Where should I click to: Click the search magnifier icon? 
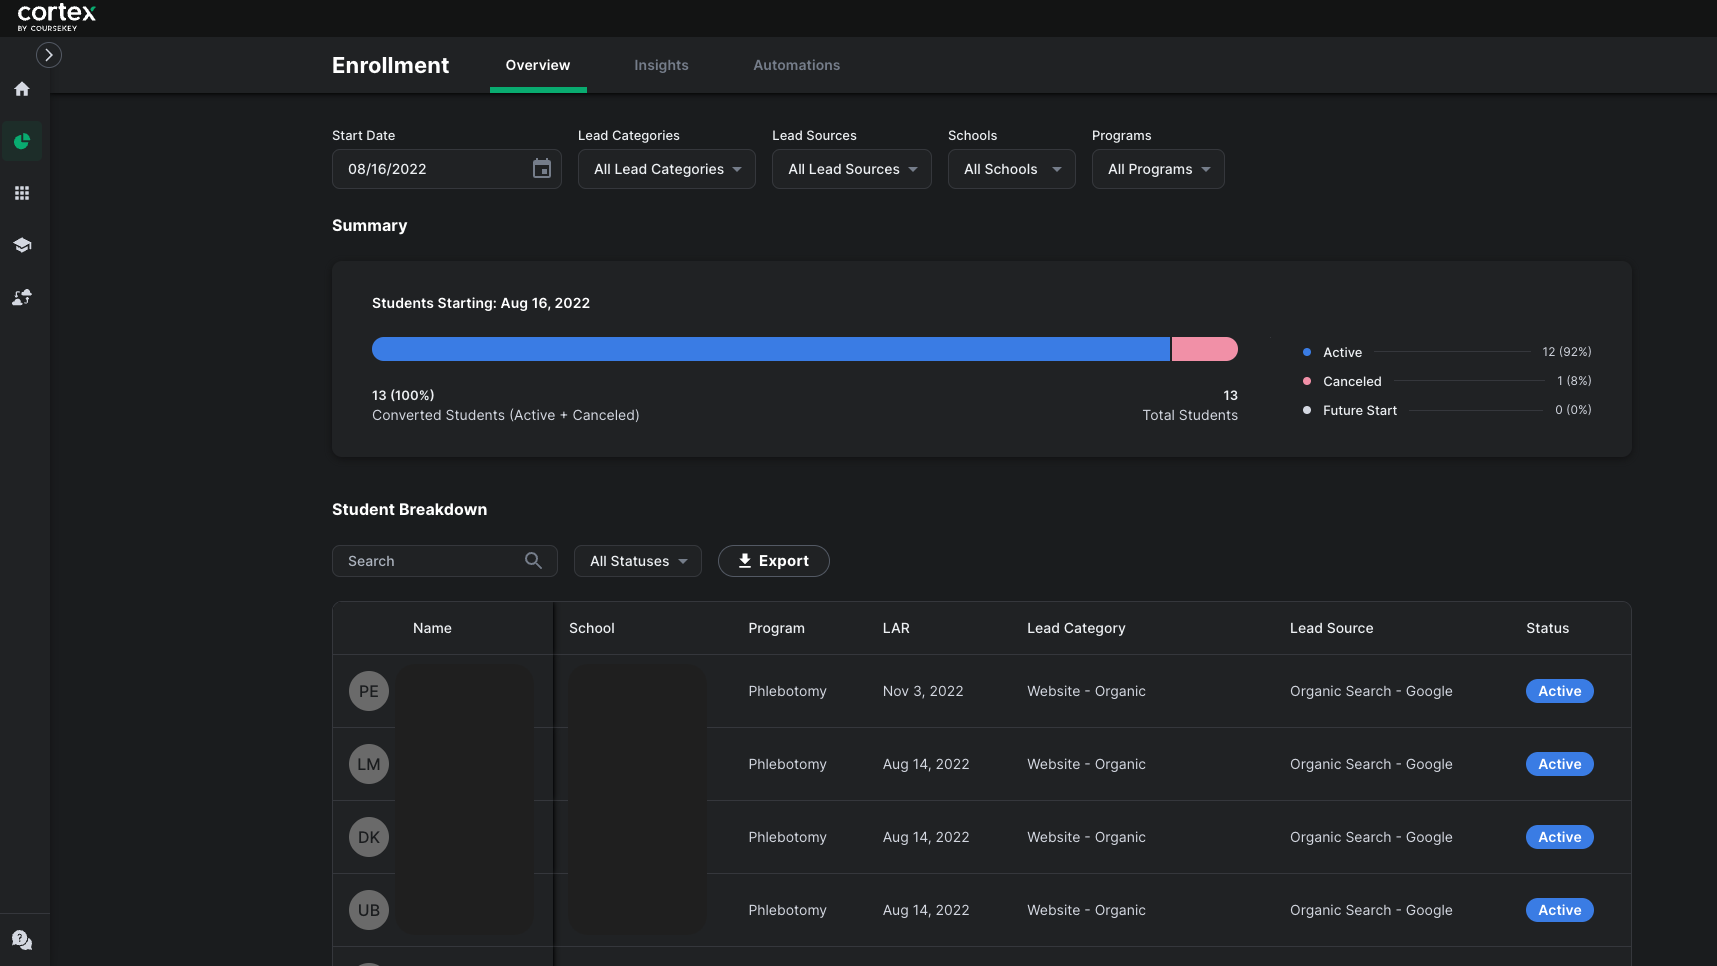tap(534, 561)
